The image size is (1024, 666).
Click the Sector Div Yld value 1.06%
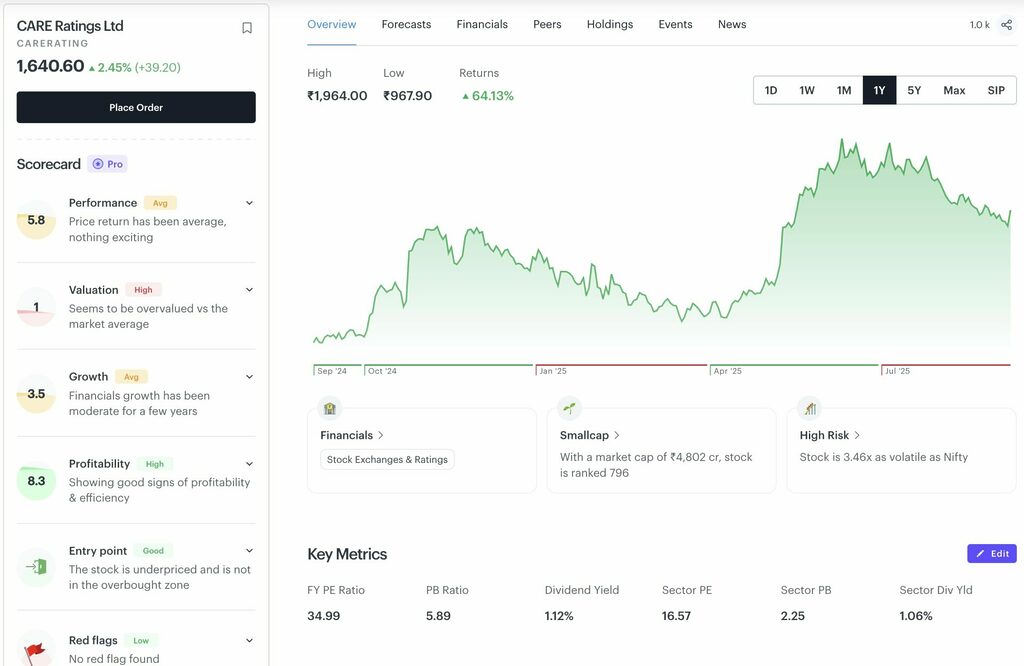(x=916, y=616)
